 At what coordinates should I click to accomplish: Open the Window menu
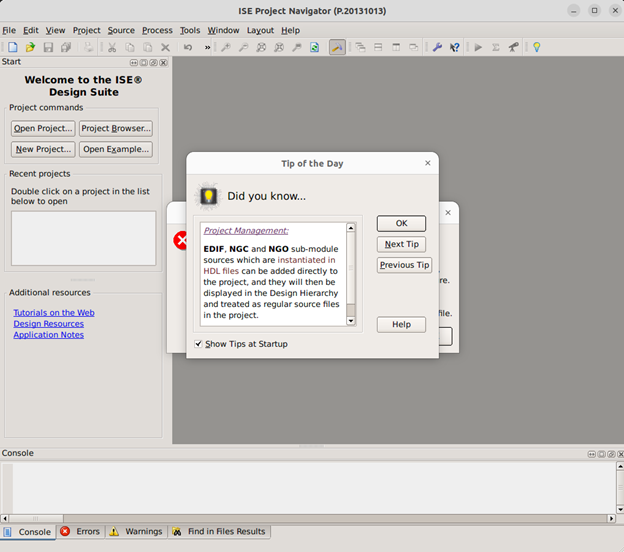point(223,30)
